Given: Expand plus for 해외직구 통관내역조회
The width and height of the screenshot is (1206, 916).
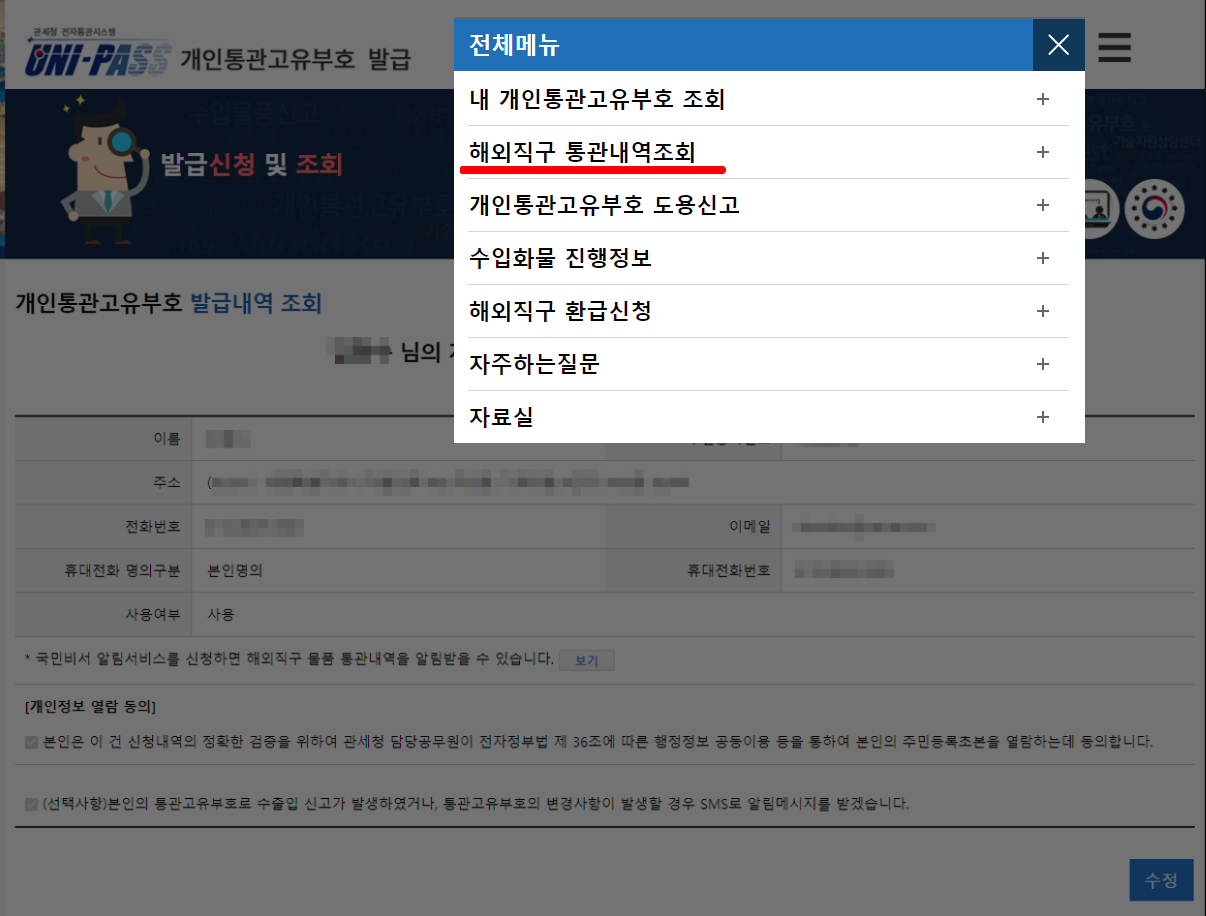Looking at the screenshot, I should (1043, 152).
